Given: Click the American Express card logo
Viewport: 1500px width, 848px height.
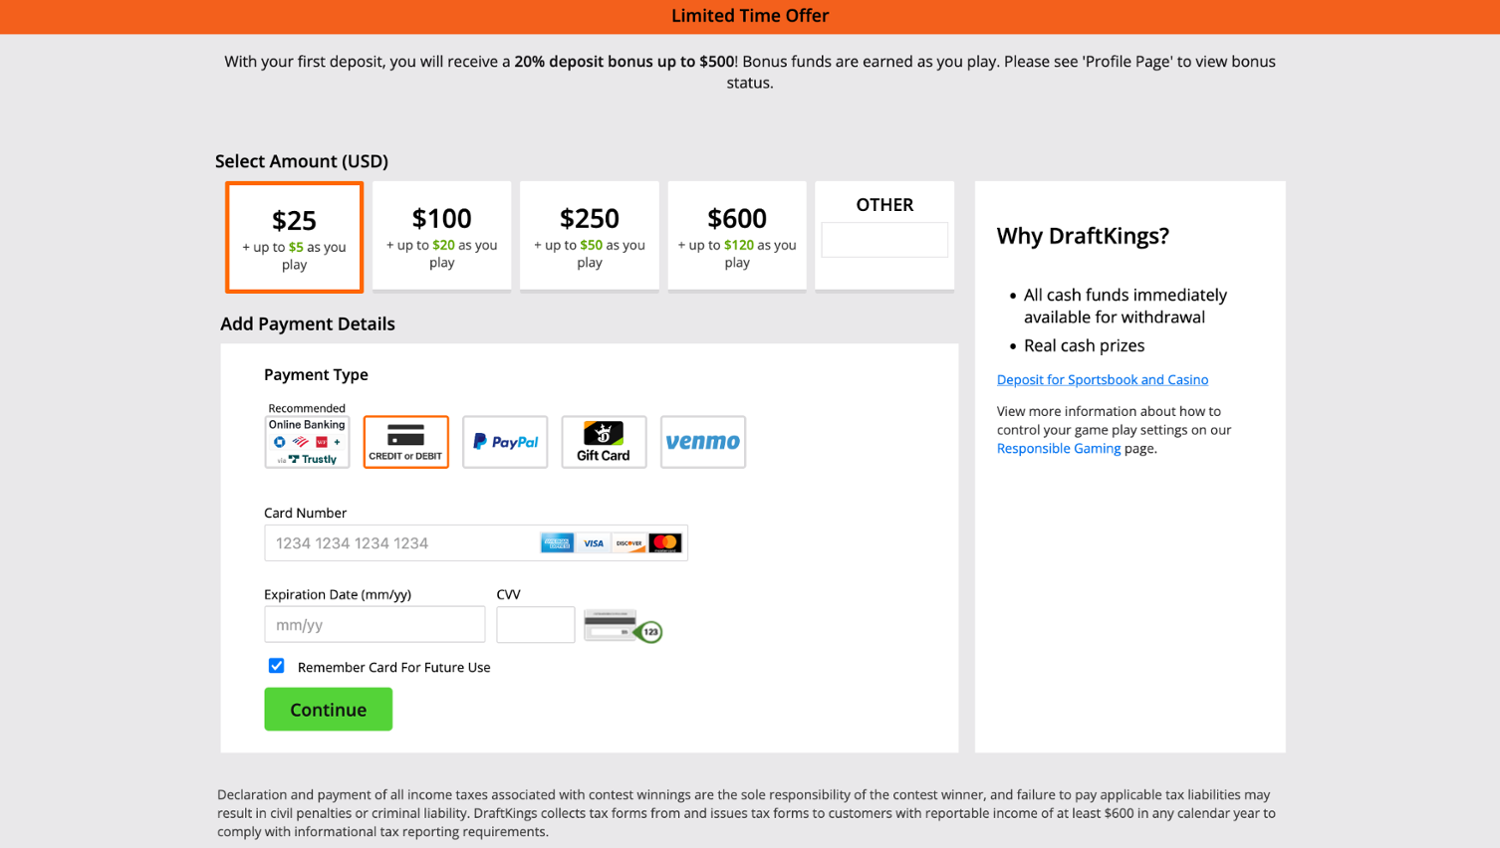Looking at the screenshot, I should (557, 543).
